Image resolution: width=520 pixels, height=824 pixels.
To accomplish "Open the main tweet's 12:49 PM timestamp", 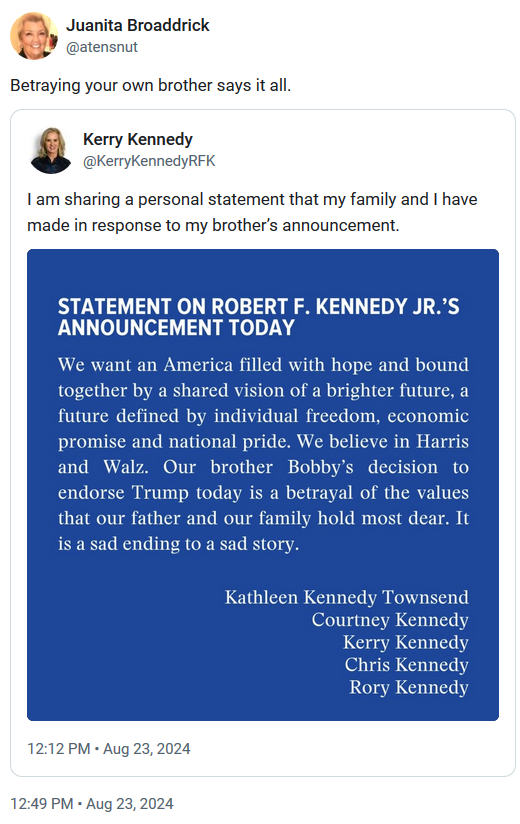I will point(92,804).
